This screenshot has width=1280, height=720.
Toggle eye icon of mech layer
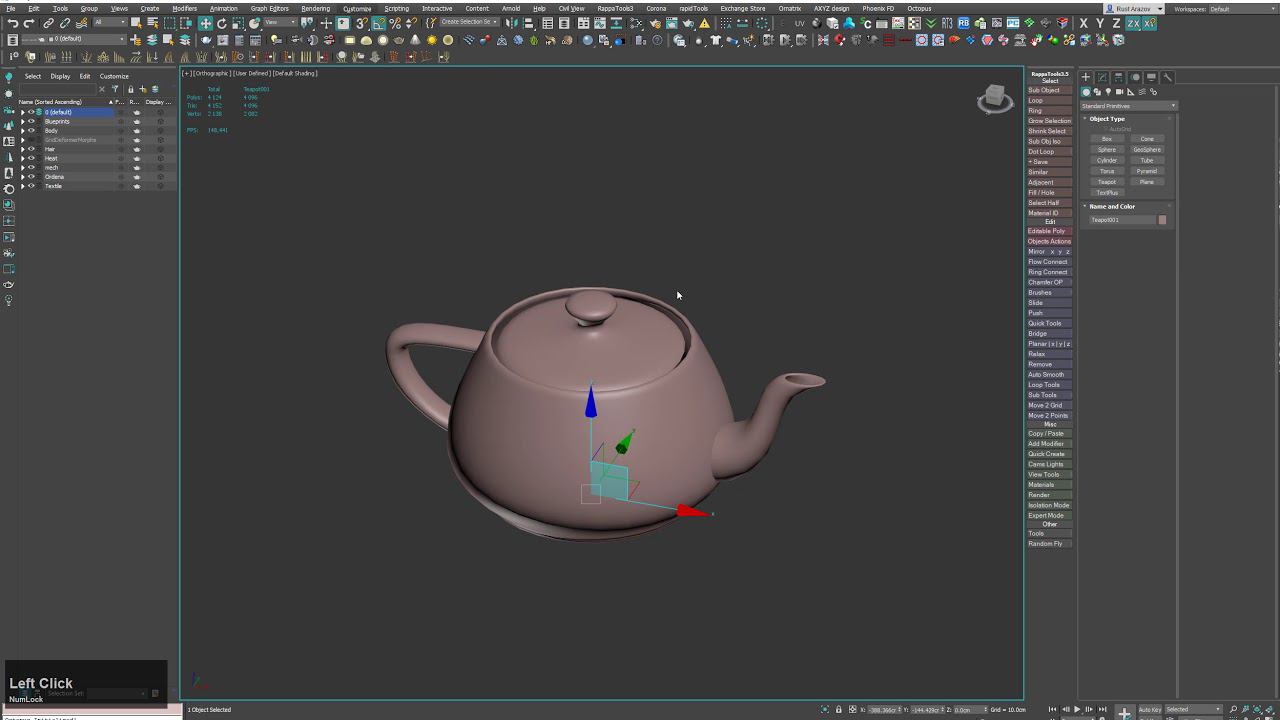pos(31,167)
